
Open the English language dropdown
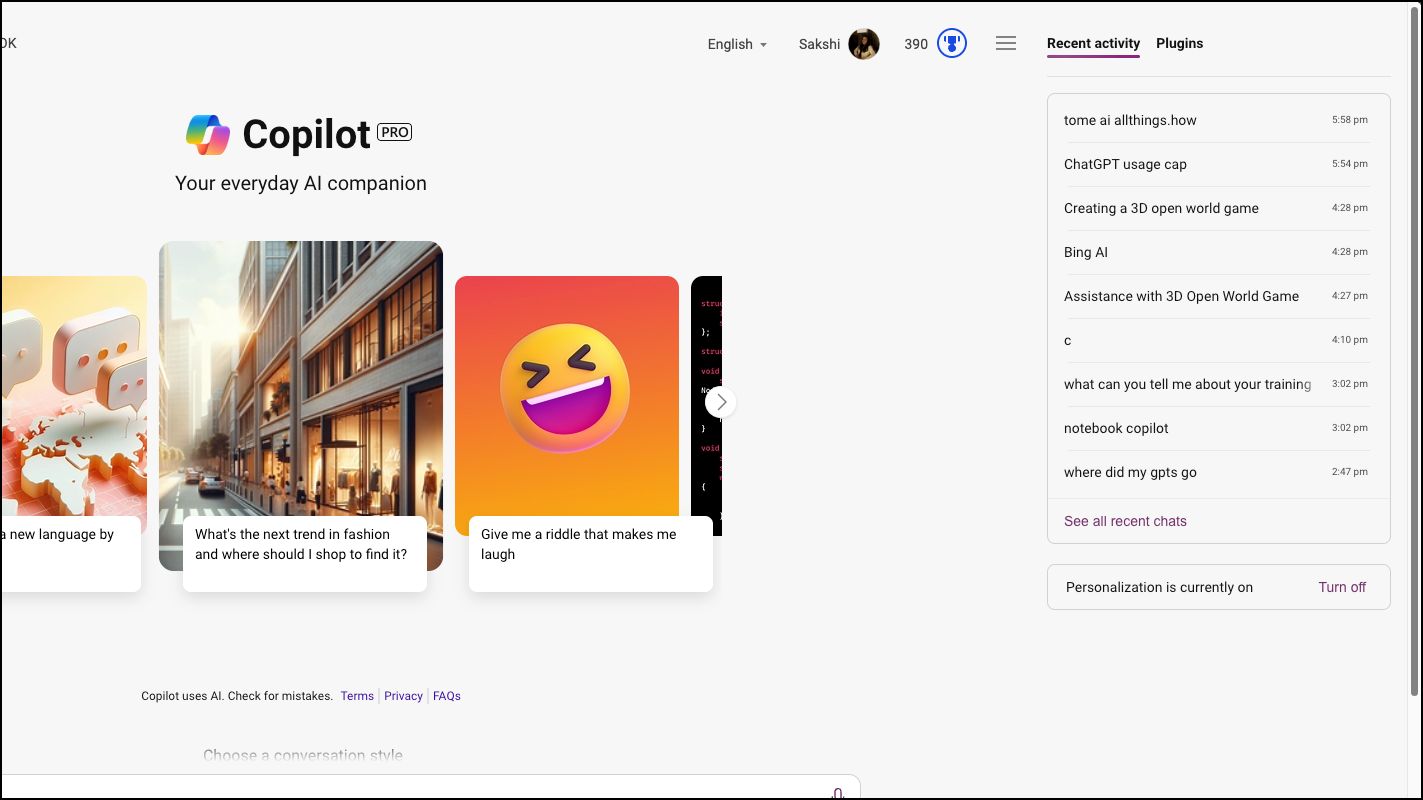click(737, 44)
